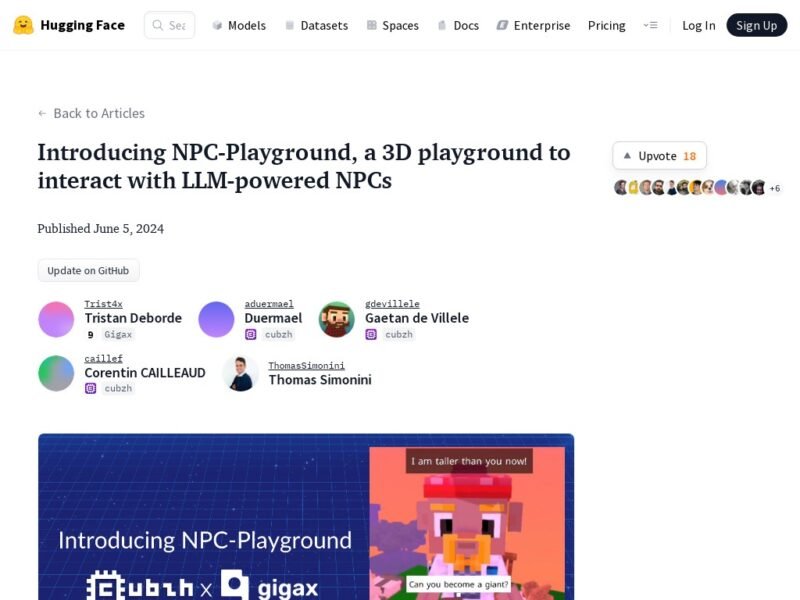Click the Enterprise icon in navbar

(502, 25)
